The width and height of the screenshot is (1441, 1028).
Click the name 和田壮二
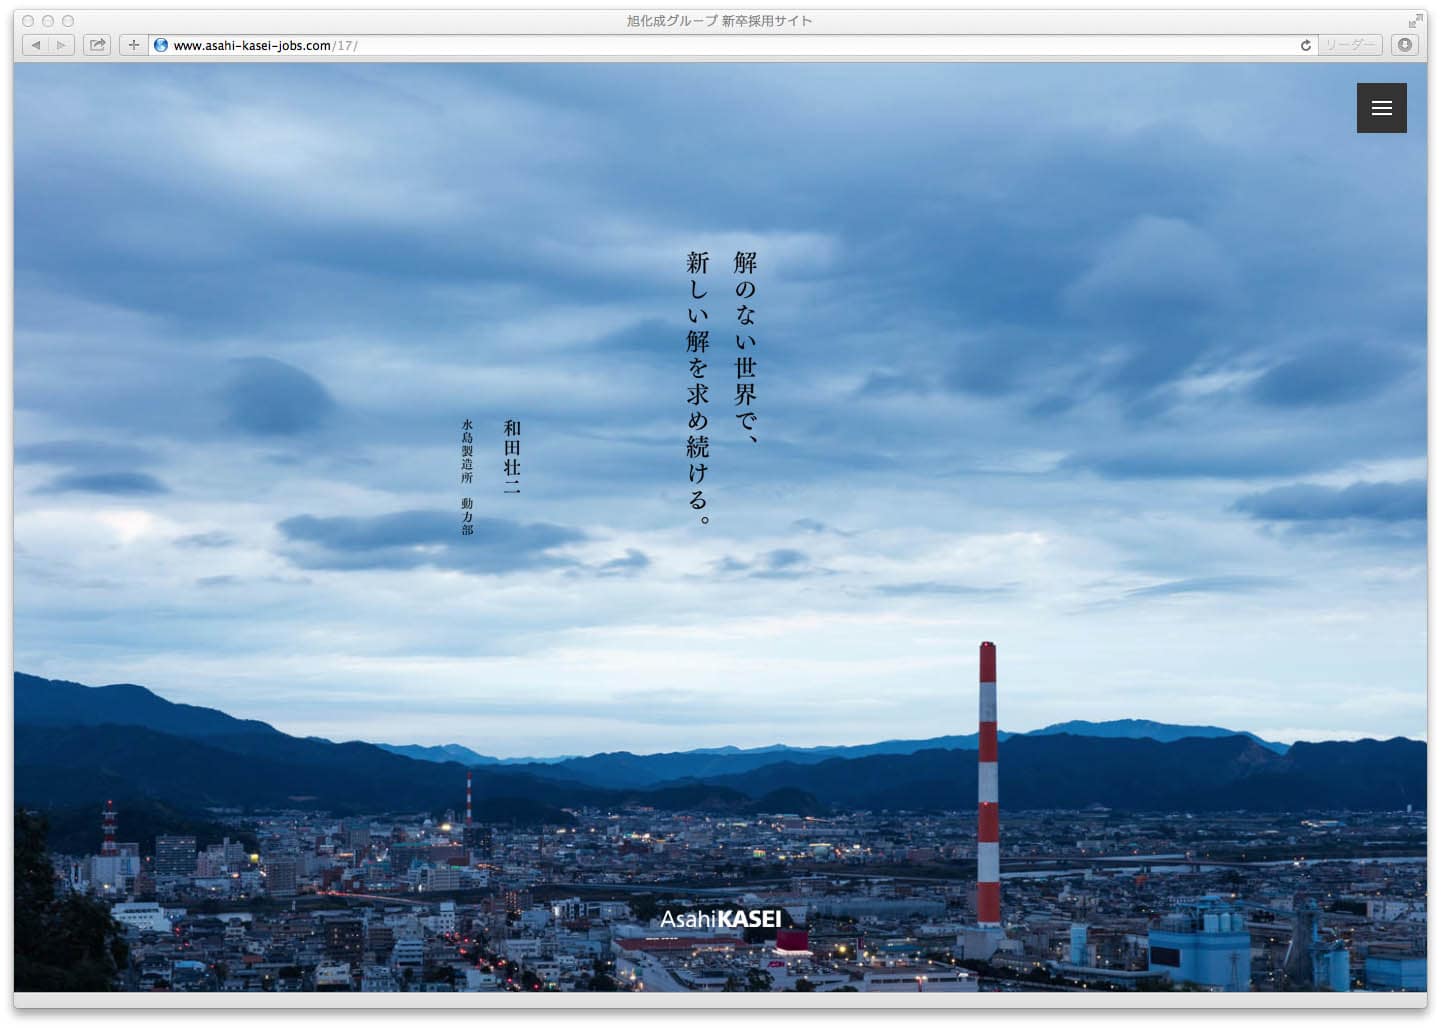click(x=512, y=457)
